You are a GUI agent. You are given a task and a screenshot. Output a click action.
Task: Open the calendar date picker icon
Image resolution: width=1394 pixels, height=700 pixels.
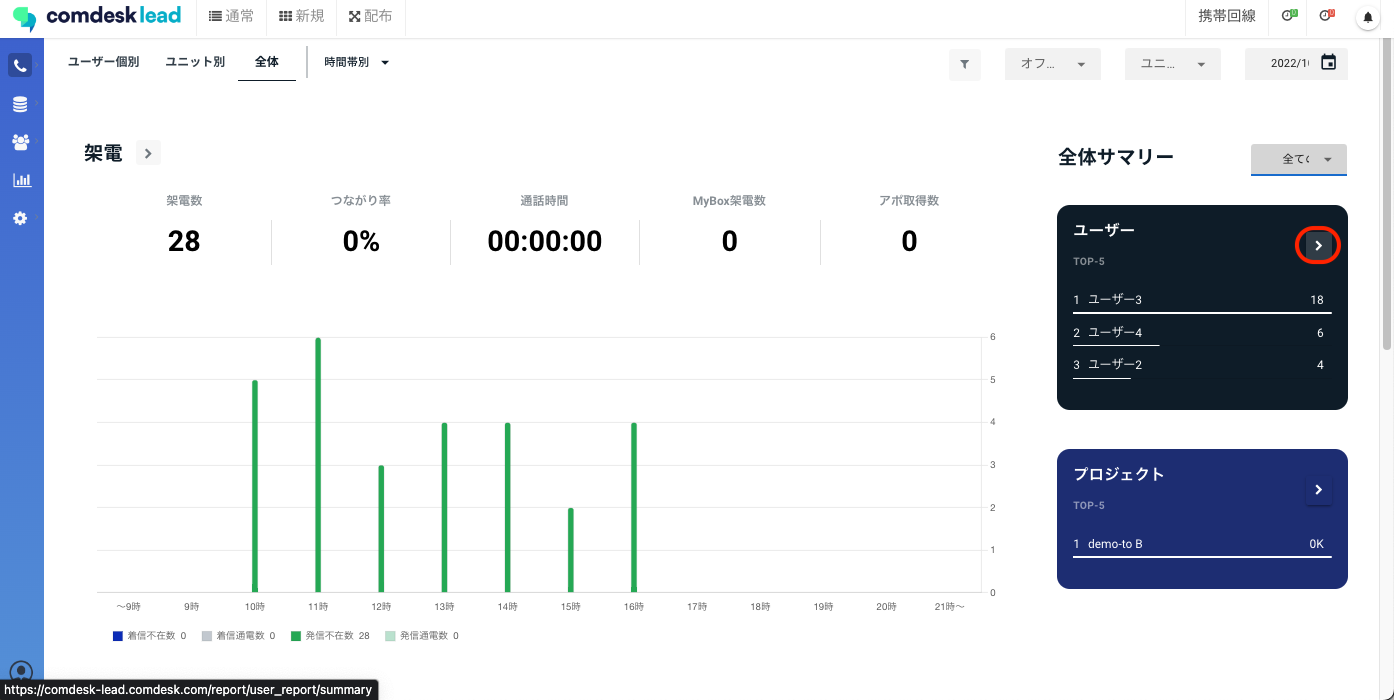click(x=1328, y=63)
